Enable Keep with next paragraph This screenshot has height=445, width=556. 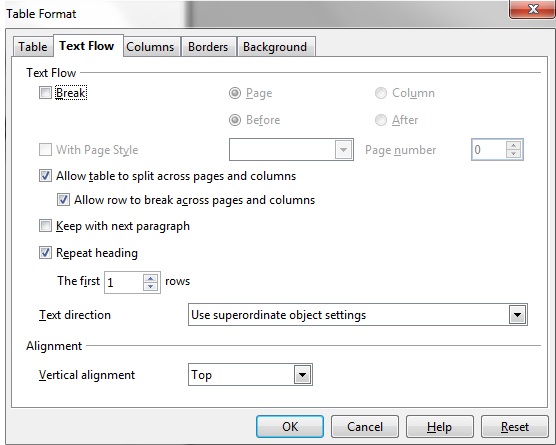point(45,226)
